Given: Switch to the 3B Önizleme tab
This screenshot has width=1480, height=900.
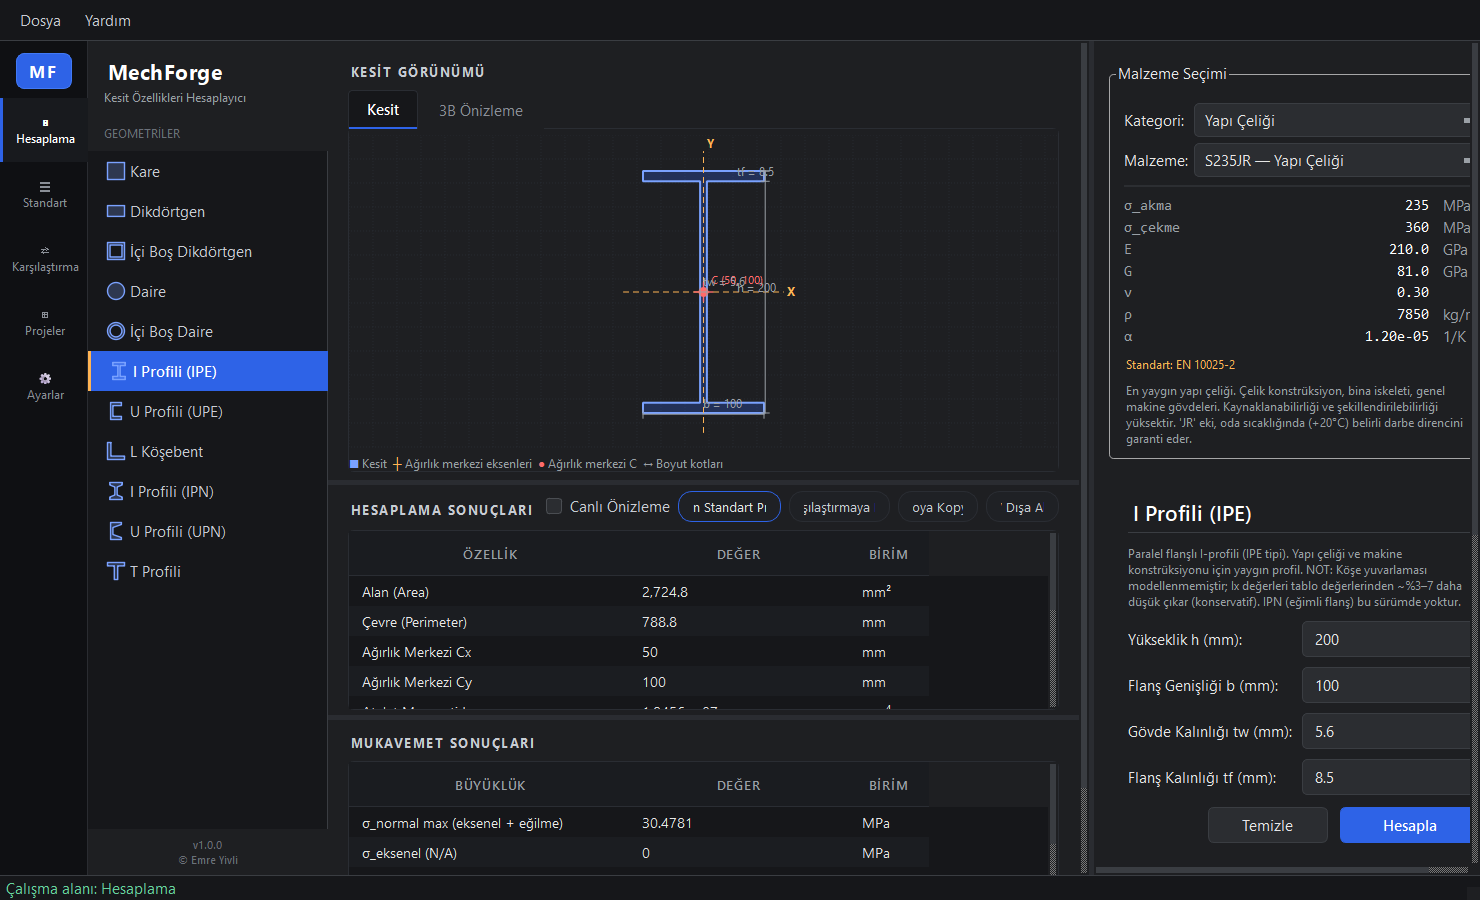Looking at the screenshot, I should click(481, 110).
